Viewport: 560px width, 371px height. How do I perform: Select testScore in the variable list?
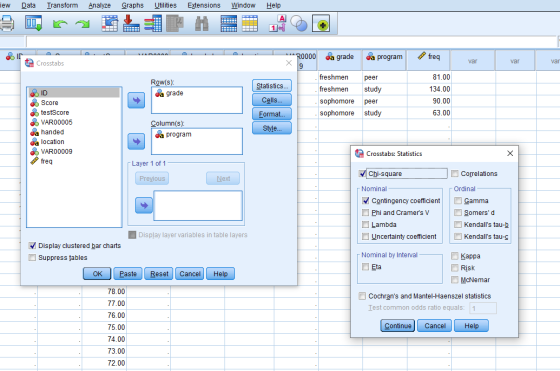[x=74, y=112]
